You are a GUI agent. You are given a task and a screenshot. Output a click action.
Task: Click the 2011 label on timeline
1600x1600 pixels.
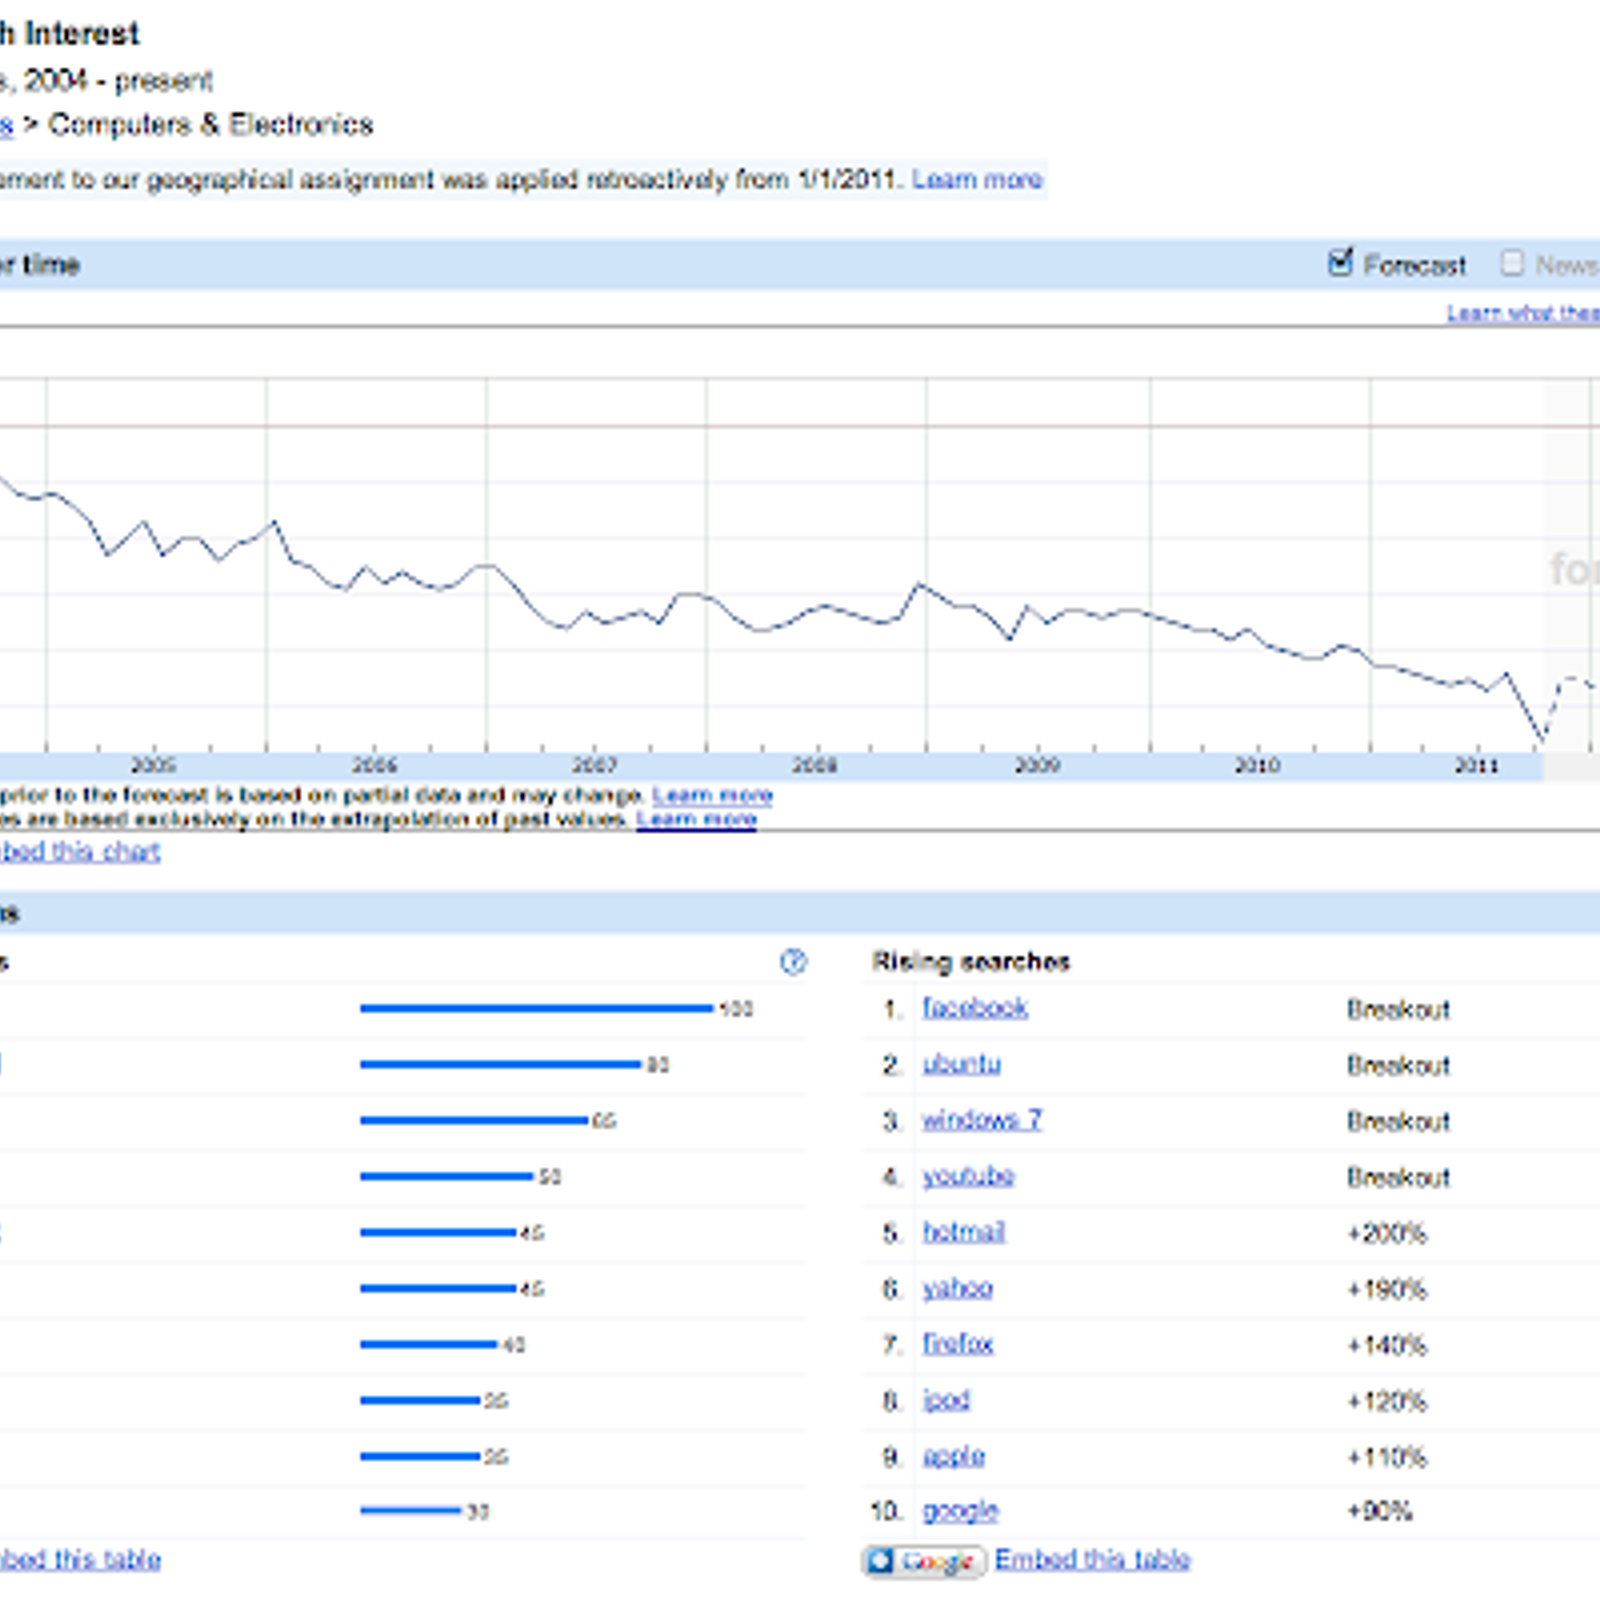click(x=1476, y=766)
